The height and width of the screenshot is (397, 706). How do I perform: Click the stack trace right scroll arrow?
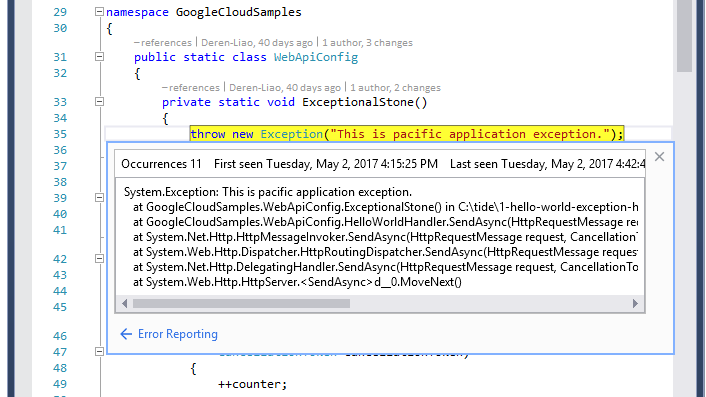point(635,304)
